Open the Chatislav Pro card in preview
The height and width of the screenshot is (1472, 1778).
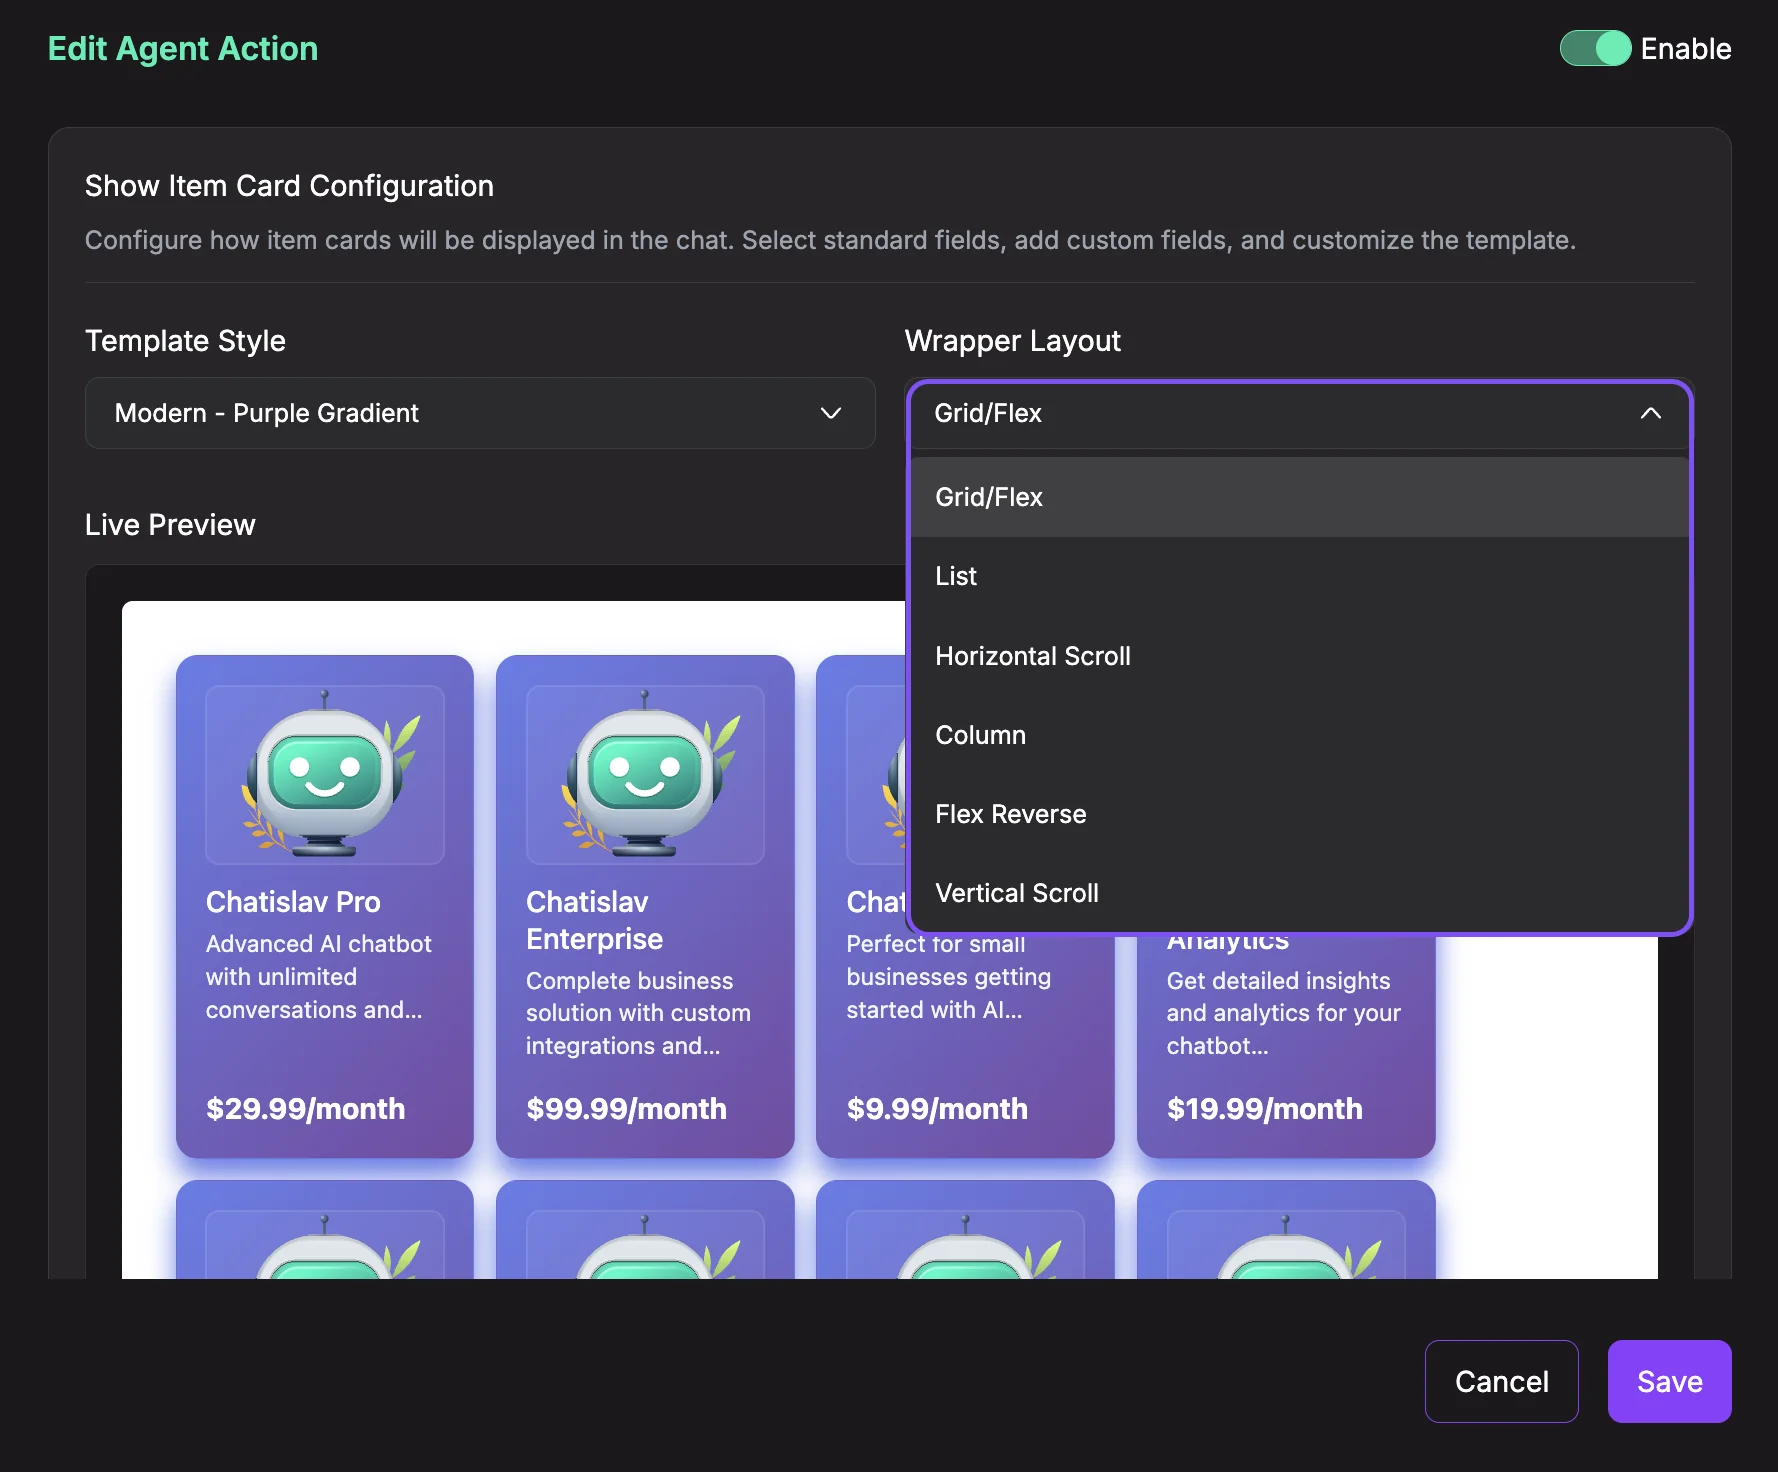pos(325,905)
